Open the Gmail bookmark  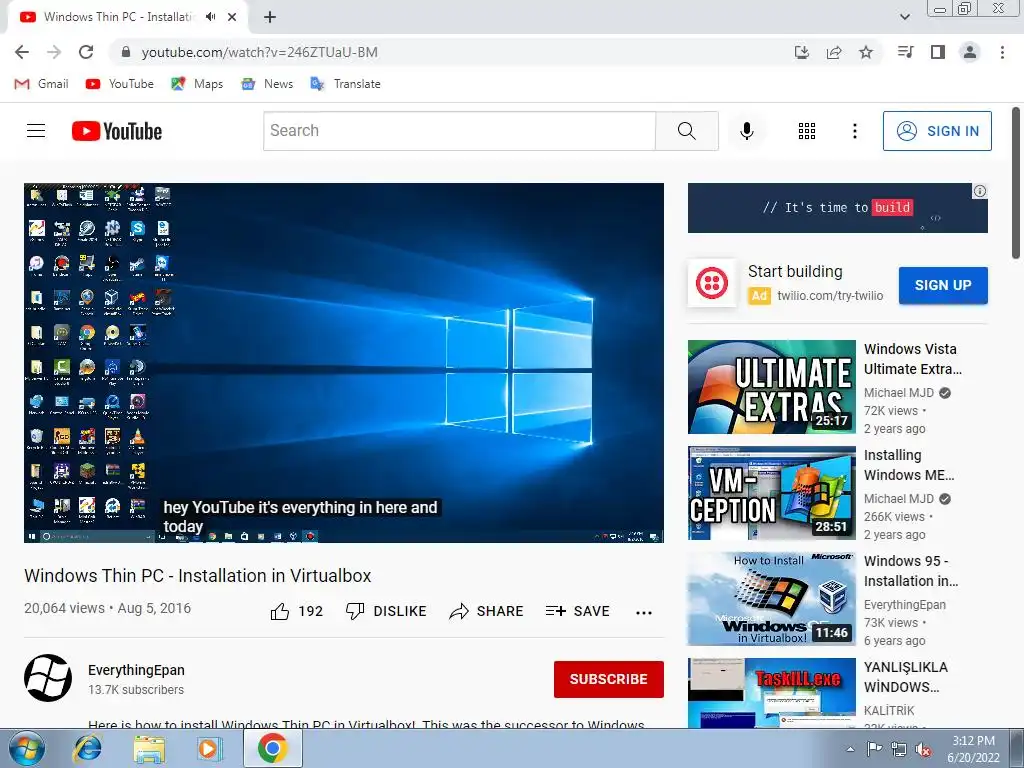41,84
